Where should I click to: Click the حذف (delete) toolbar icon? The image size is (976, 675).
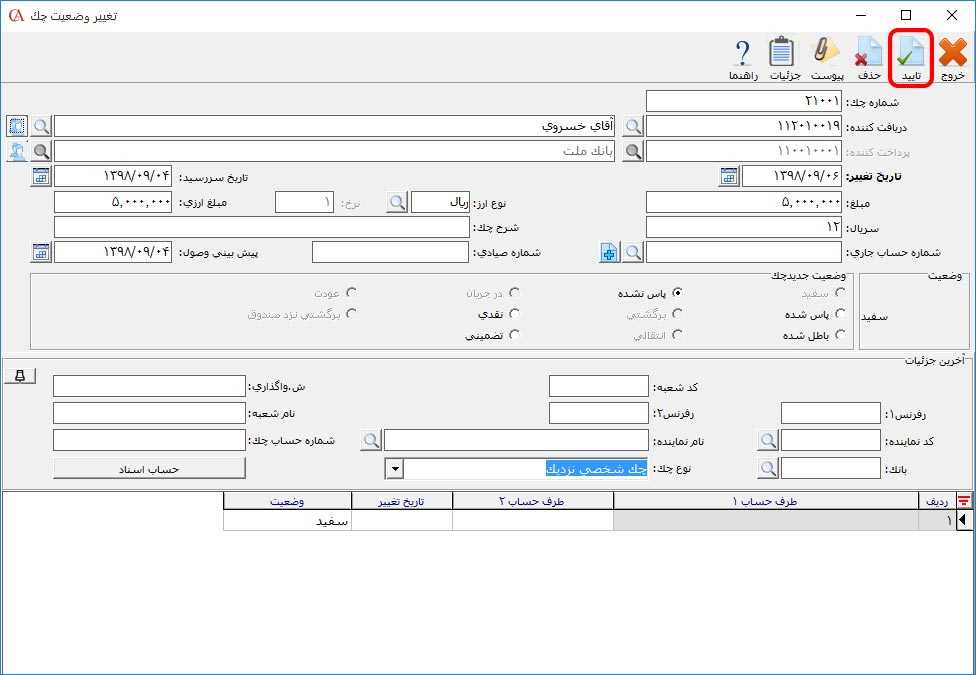[x=868, y=56]
